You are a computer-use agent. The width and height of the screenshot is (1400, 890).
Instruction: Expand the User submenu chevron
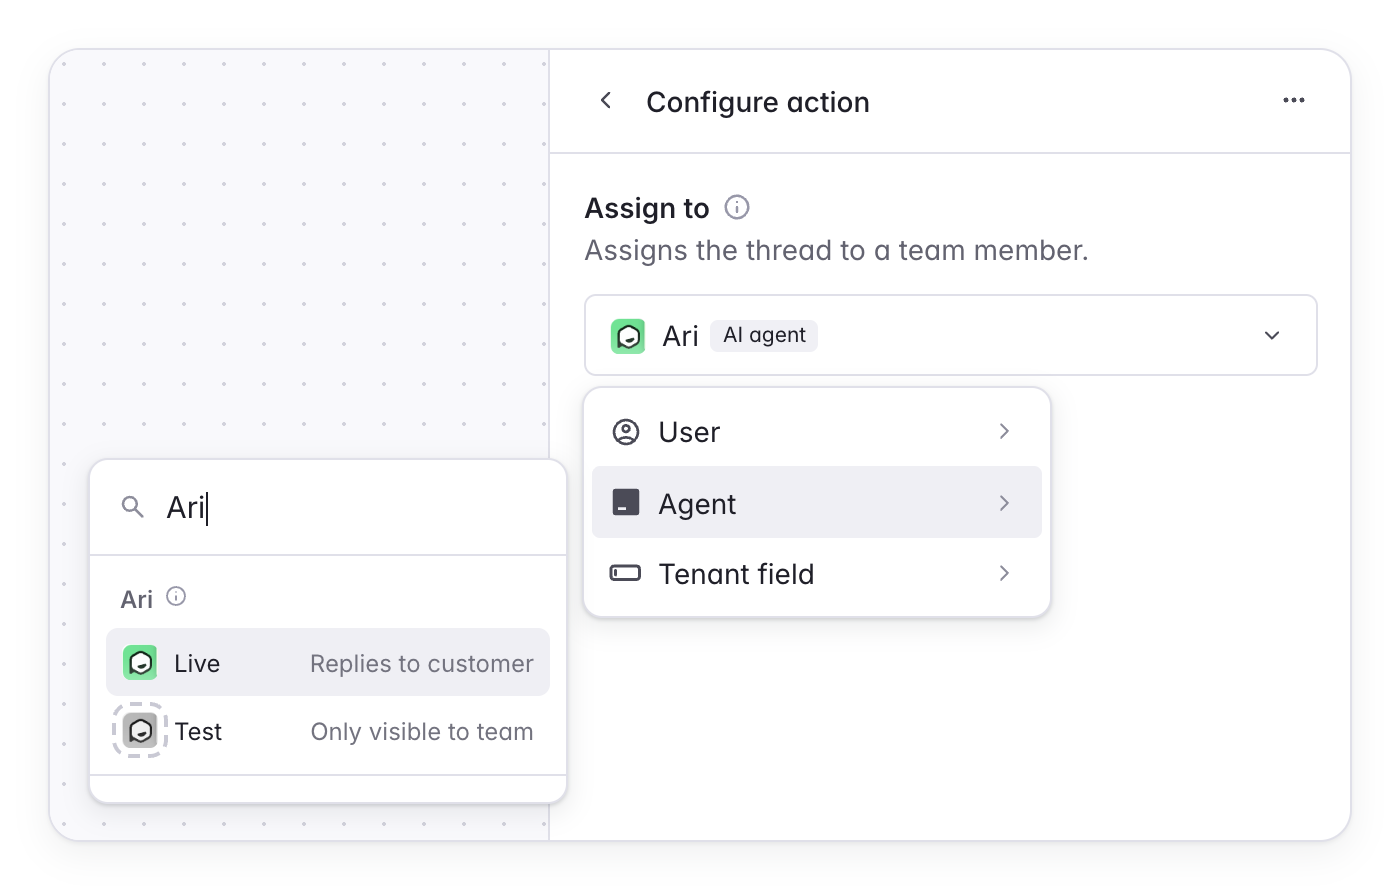pos(1004,432)
